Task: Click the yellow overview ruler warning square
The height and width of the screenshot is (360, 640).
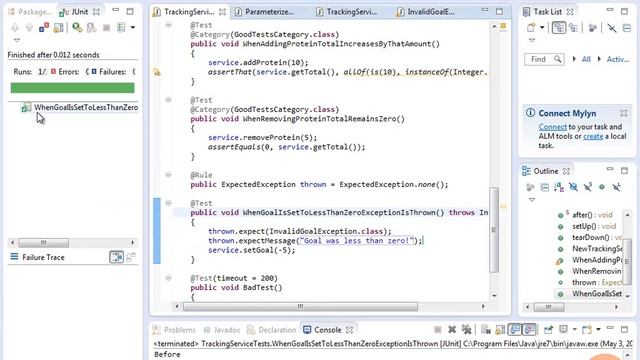Action: tap(503, 26)
